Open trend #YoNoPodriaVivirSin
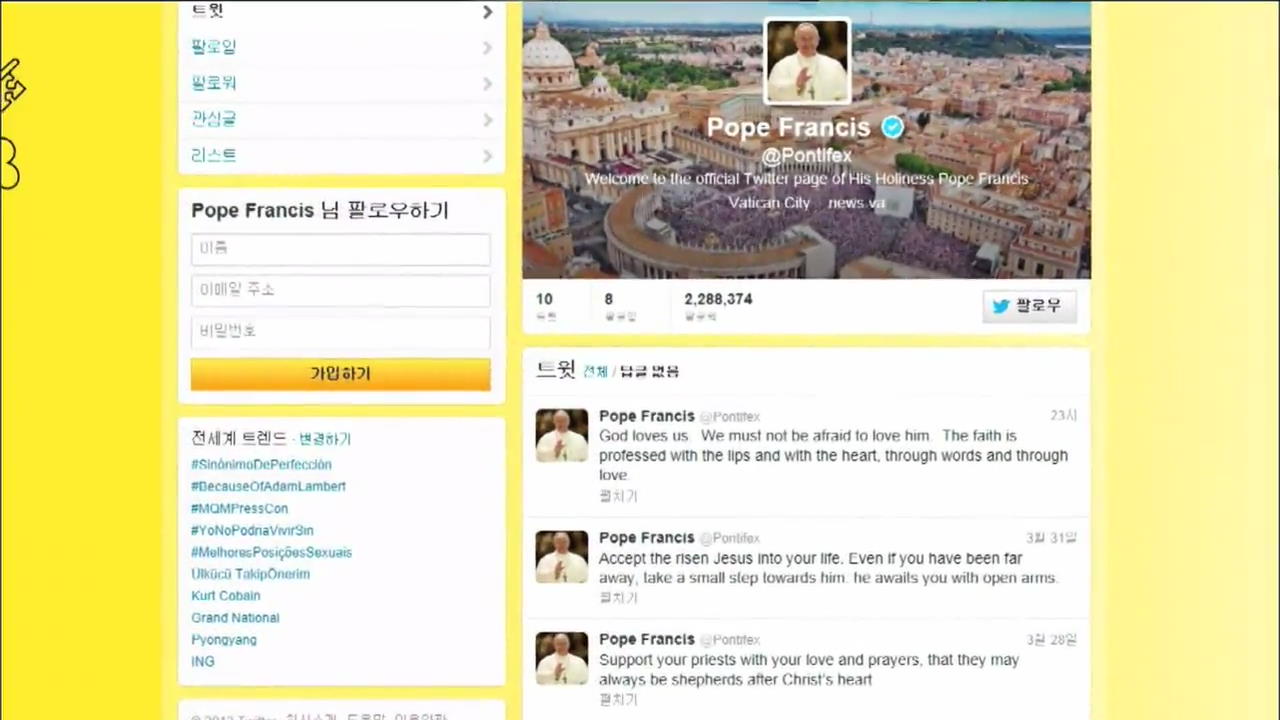Image resolution: width=1280 pixels, height=720 pixels. pyautogui.click(x=252, y=530)
